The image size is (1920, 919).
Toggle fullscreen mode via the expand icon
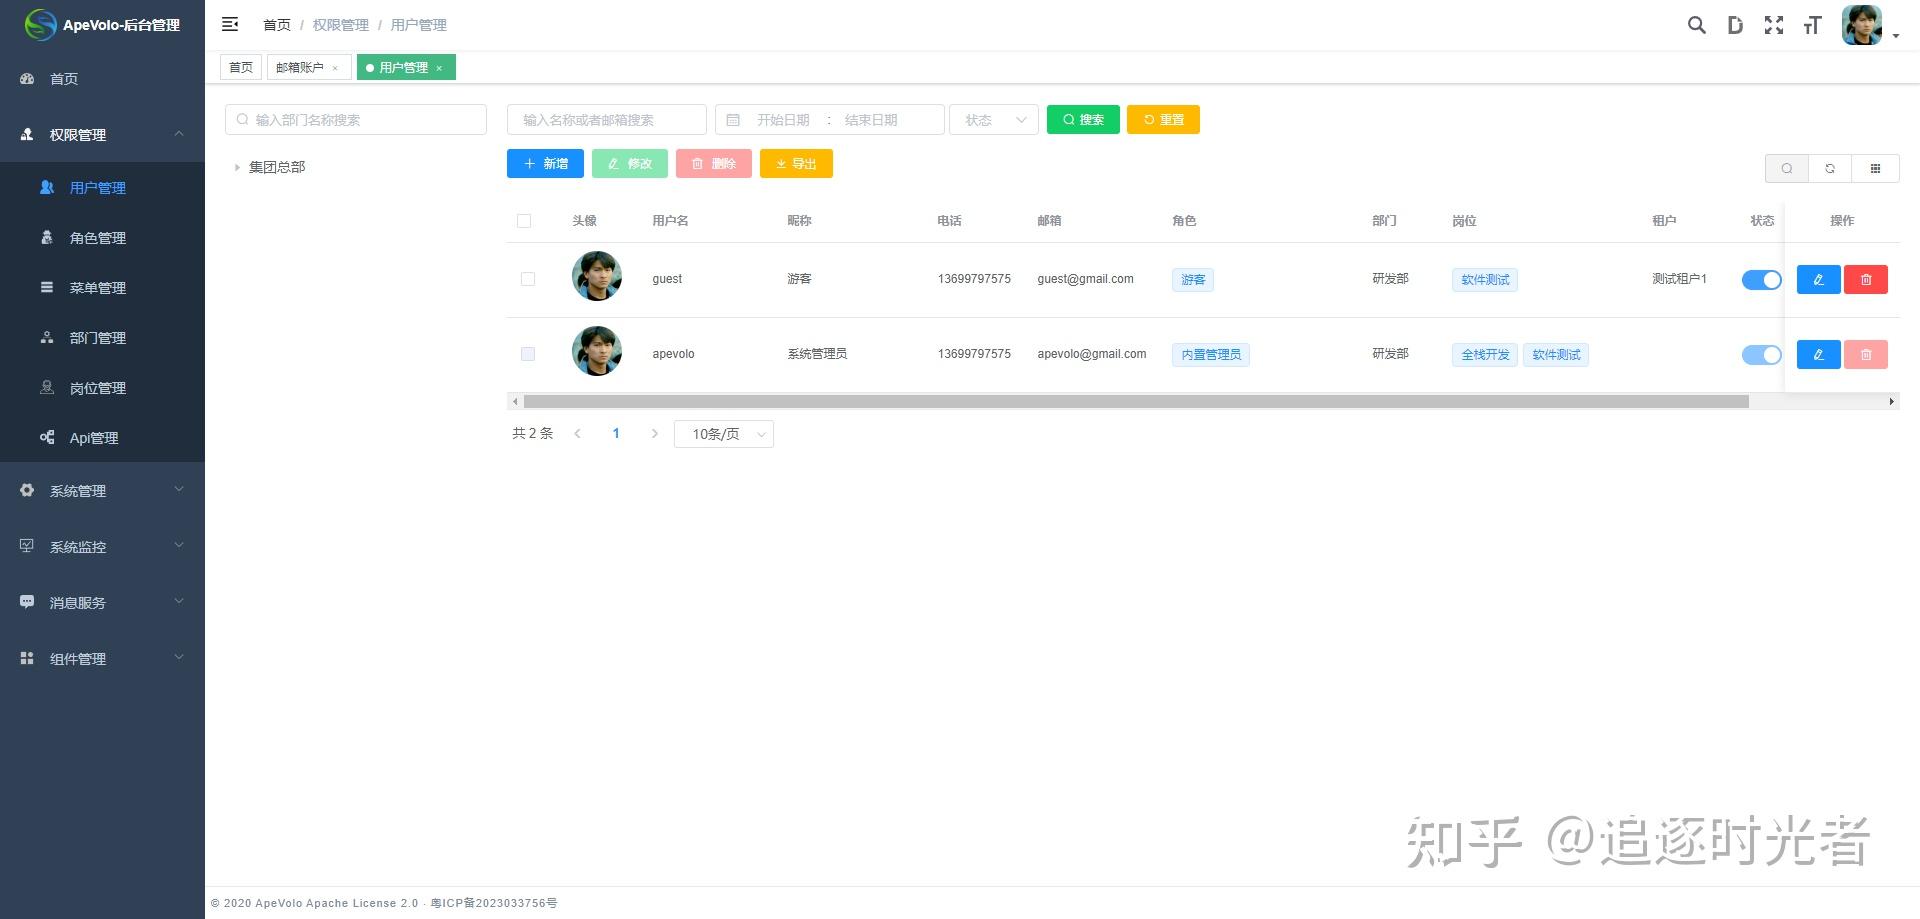1774,25
